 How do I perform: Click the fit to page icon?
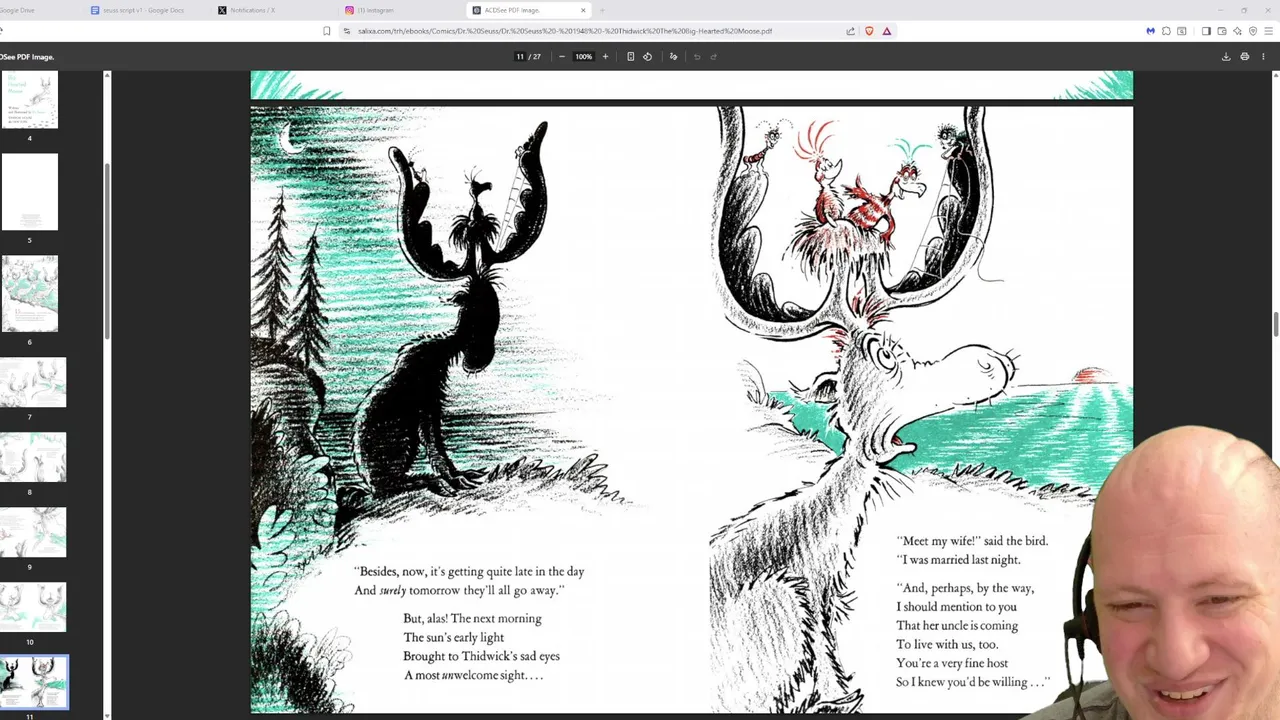point(630,56)
